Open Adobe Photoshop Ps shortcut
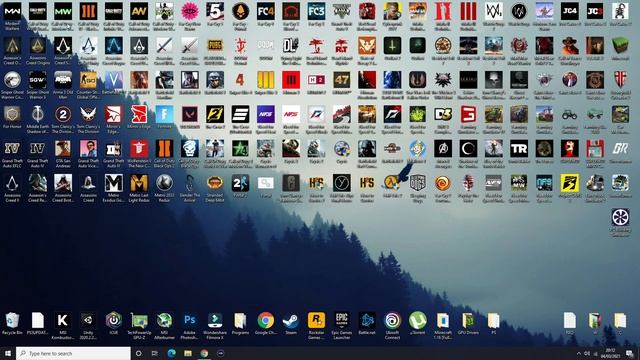The height and width of the screenshot is (360, 640). (x=189, y=321)
